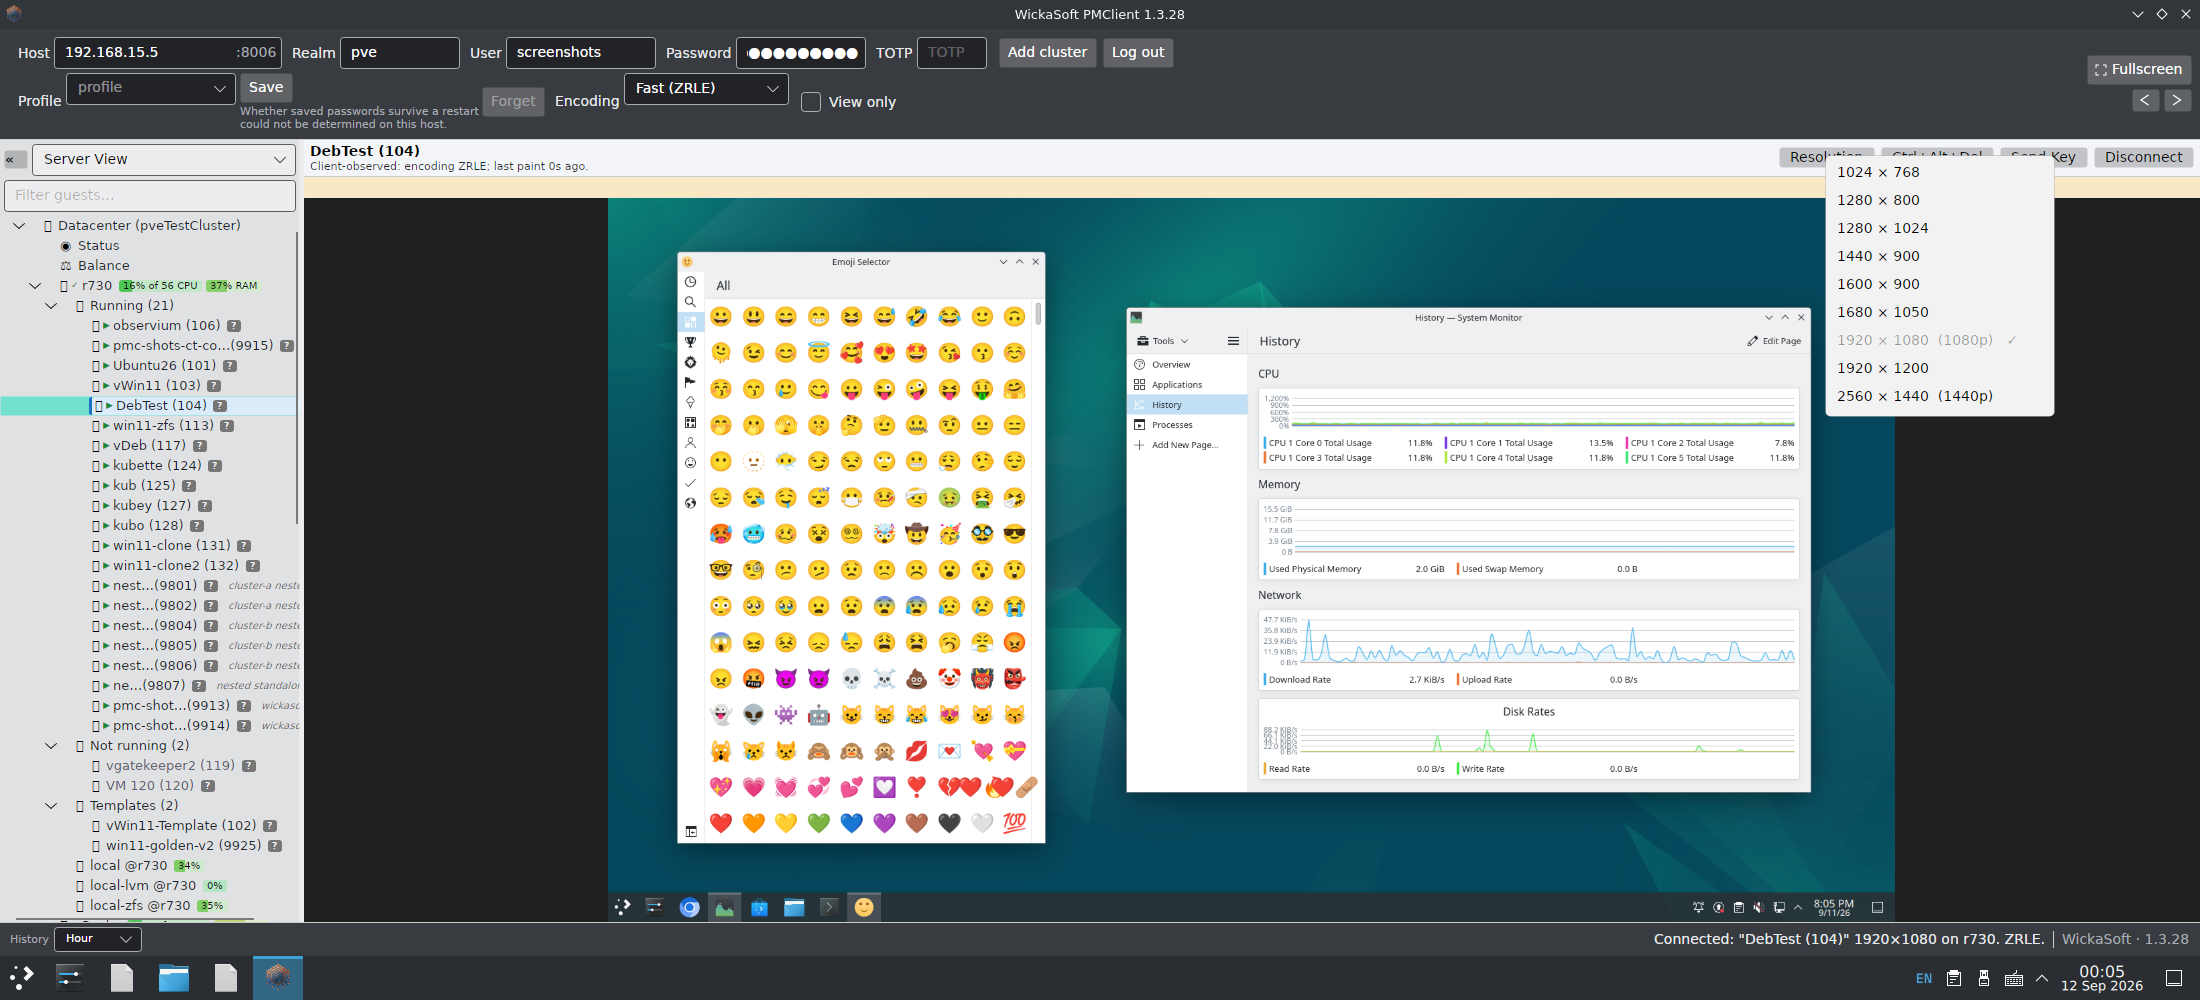Viewport: 2200px width, 1000px height.
Task: Open the Tools dropdown in System Monitor
Action: (1163, 341)
